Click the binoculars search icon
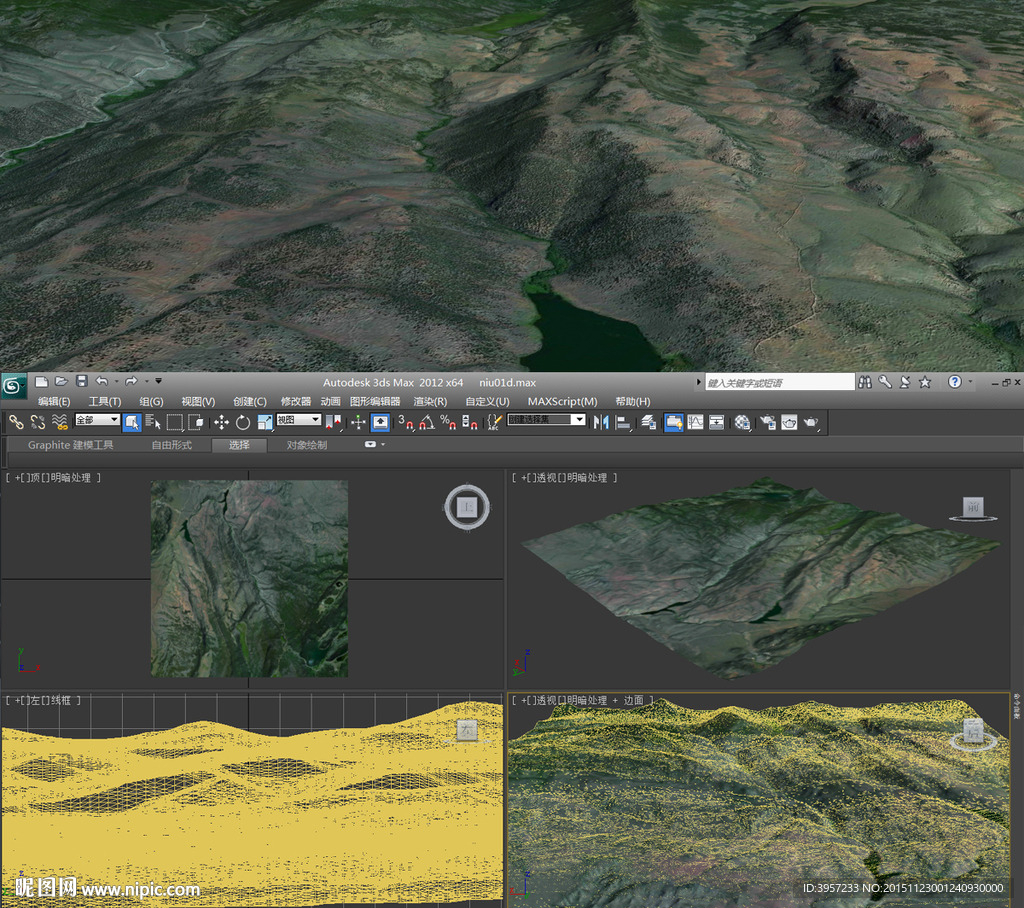The image size is (1024, 908). coord(865,382)
